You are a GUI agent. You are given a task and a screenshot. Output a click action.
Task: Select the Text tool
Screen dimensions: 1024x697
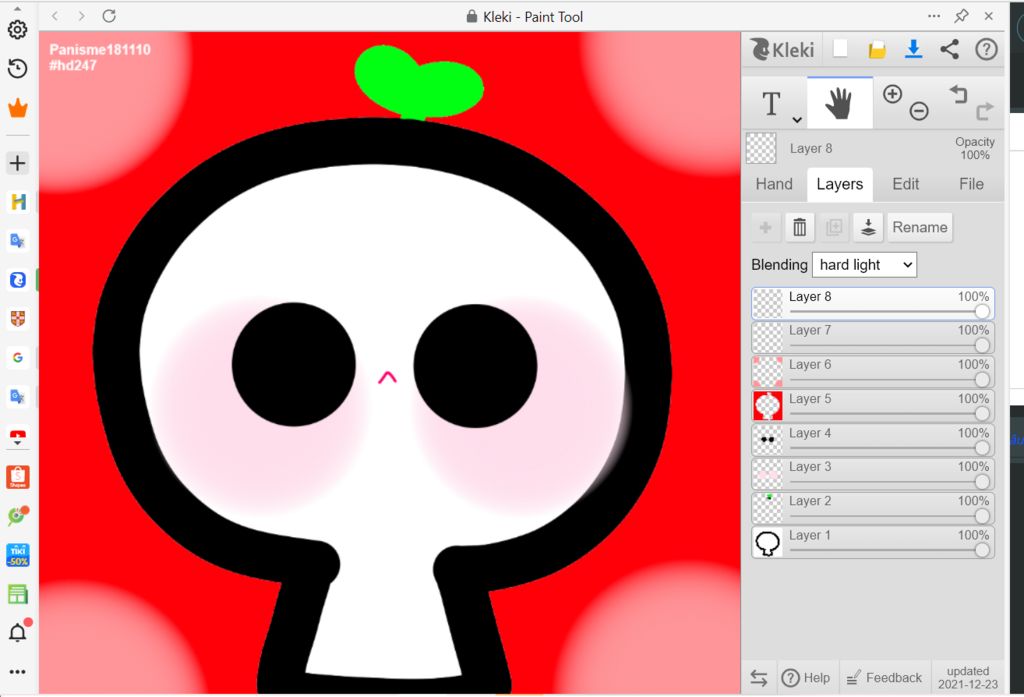tap(771, 103)
